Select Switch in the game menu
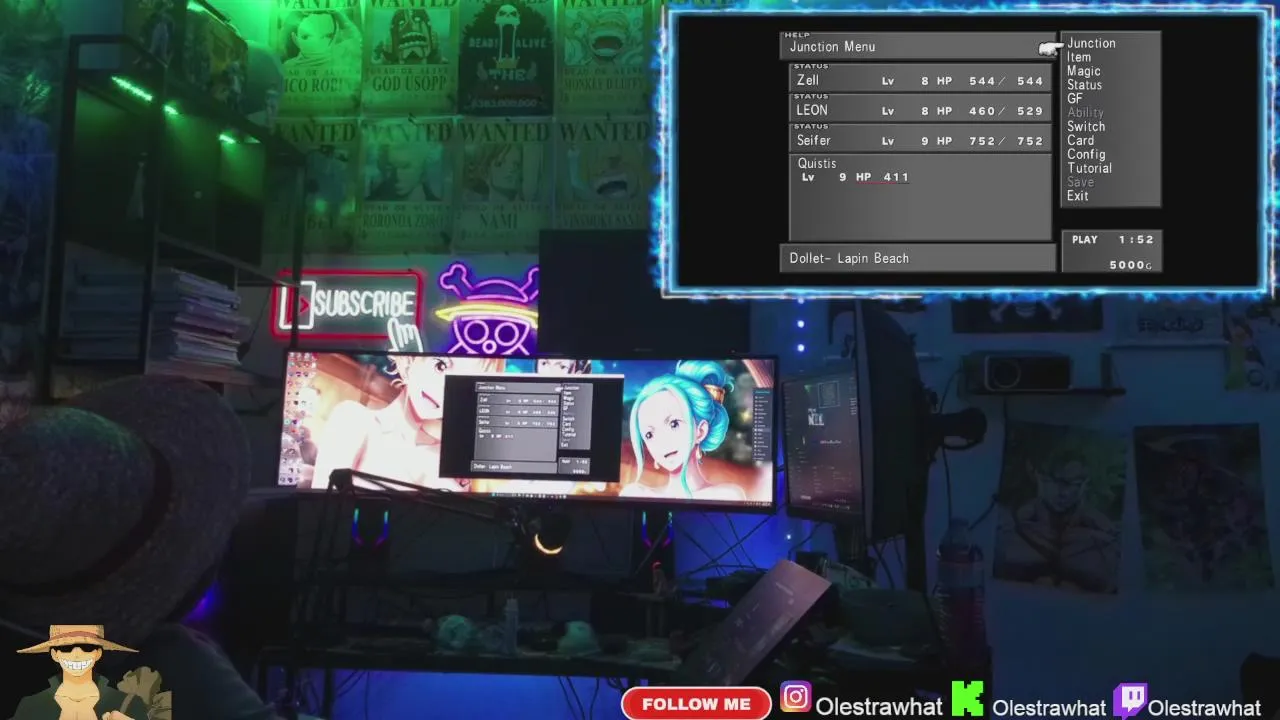This screenshot has width=1280, height=720. click(x=1086, y=127)
